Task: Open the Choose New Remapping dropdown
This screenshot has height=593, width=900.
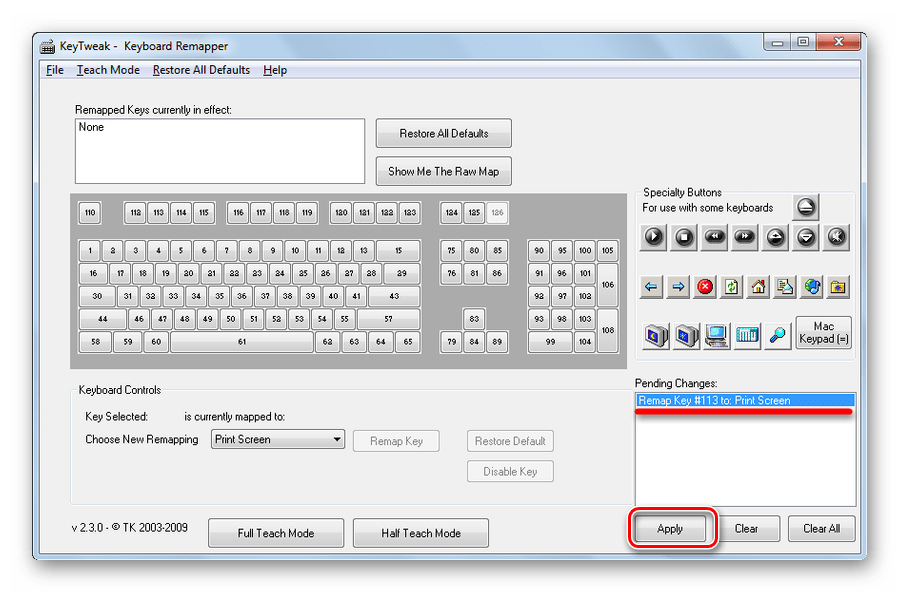Action: (x=278, y=439)
